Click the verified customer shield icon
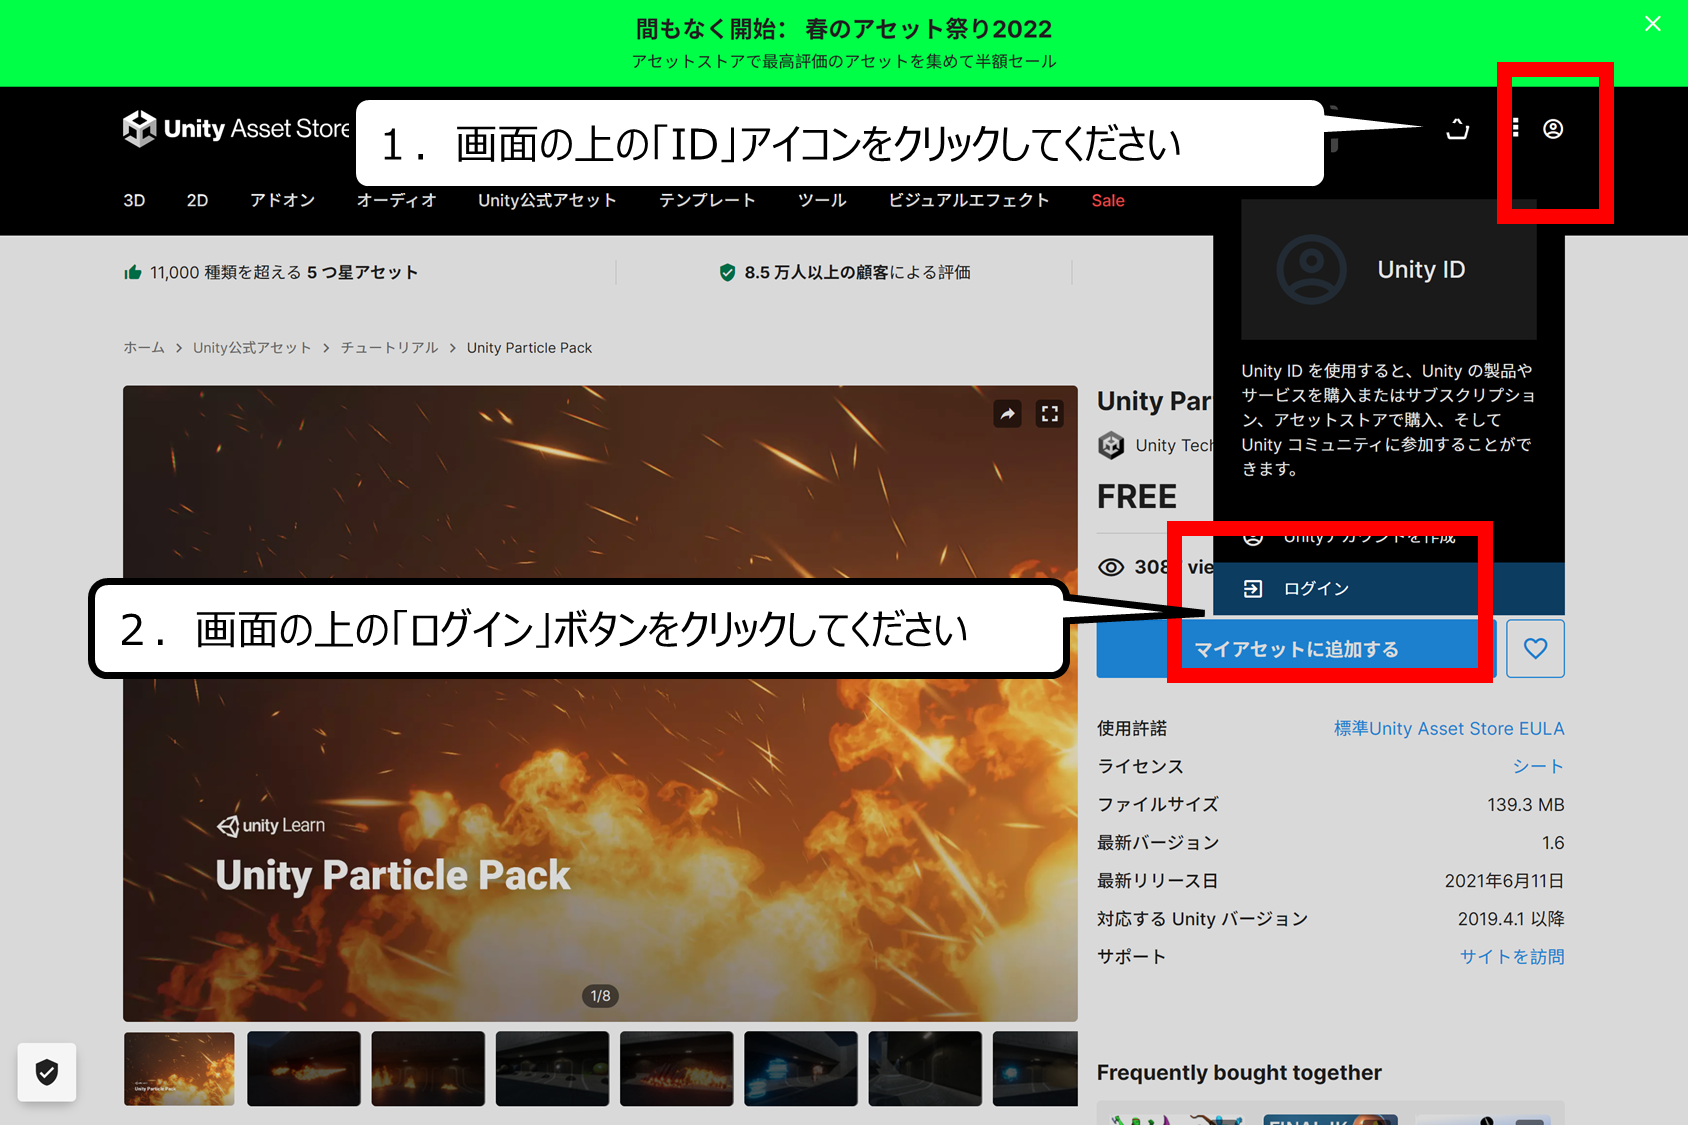This screenshot has height=1125, width=1688. point(728,273)
